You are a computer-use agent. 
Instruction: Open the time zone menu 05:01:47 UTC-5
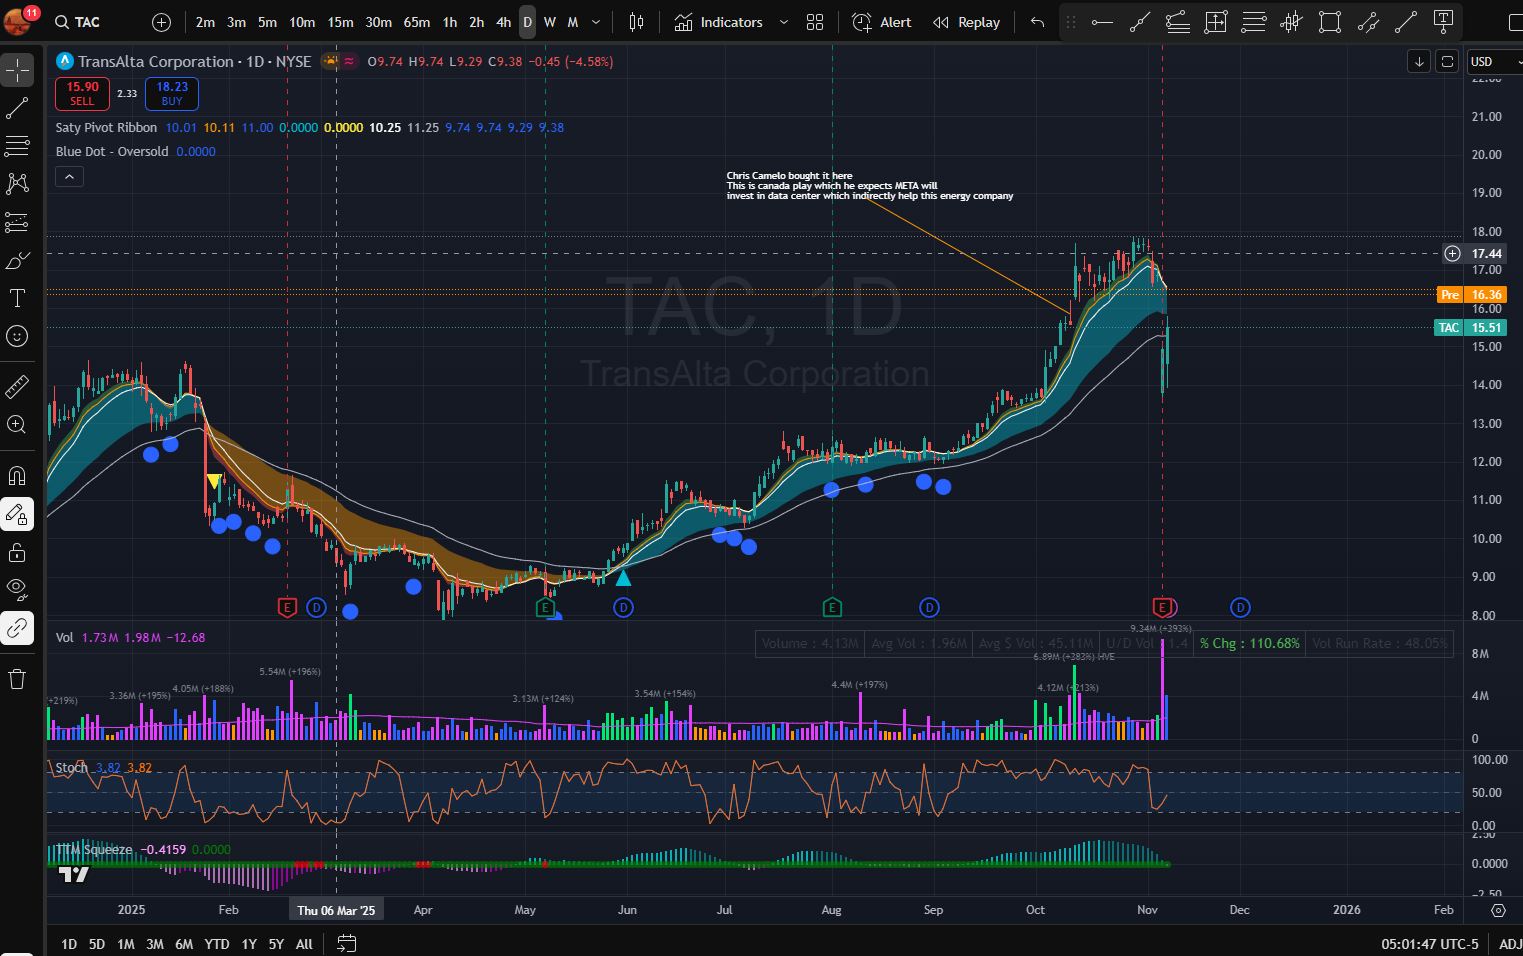(1430, 944)
